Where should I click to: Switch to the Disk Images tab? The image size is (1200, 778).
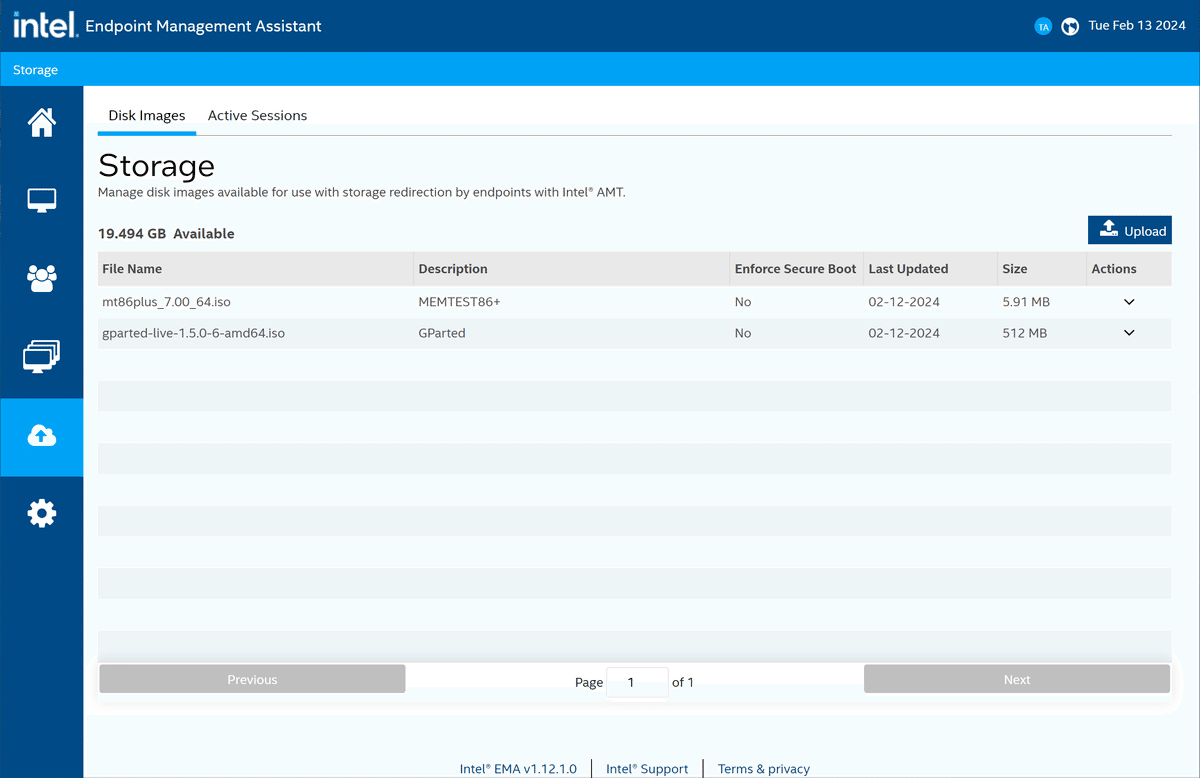tap(147, 115)
